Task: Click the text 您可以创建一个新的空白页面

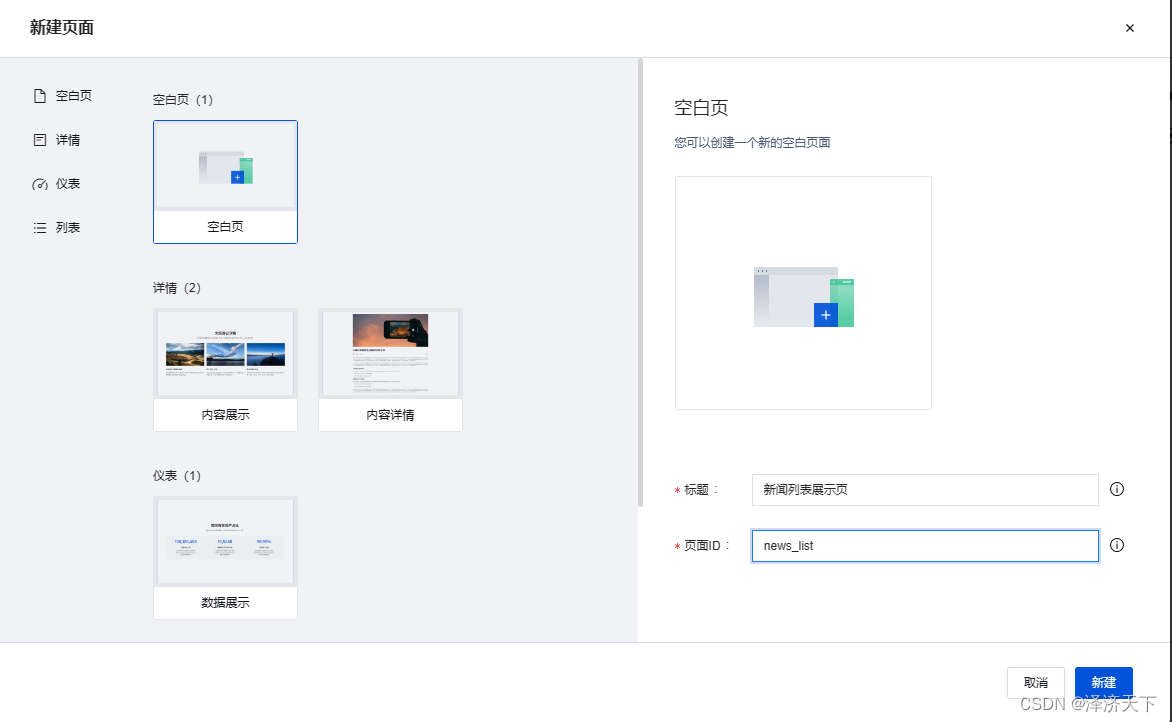Action: [752, 142]
